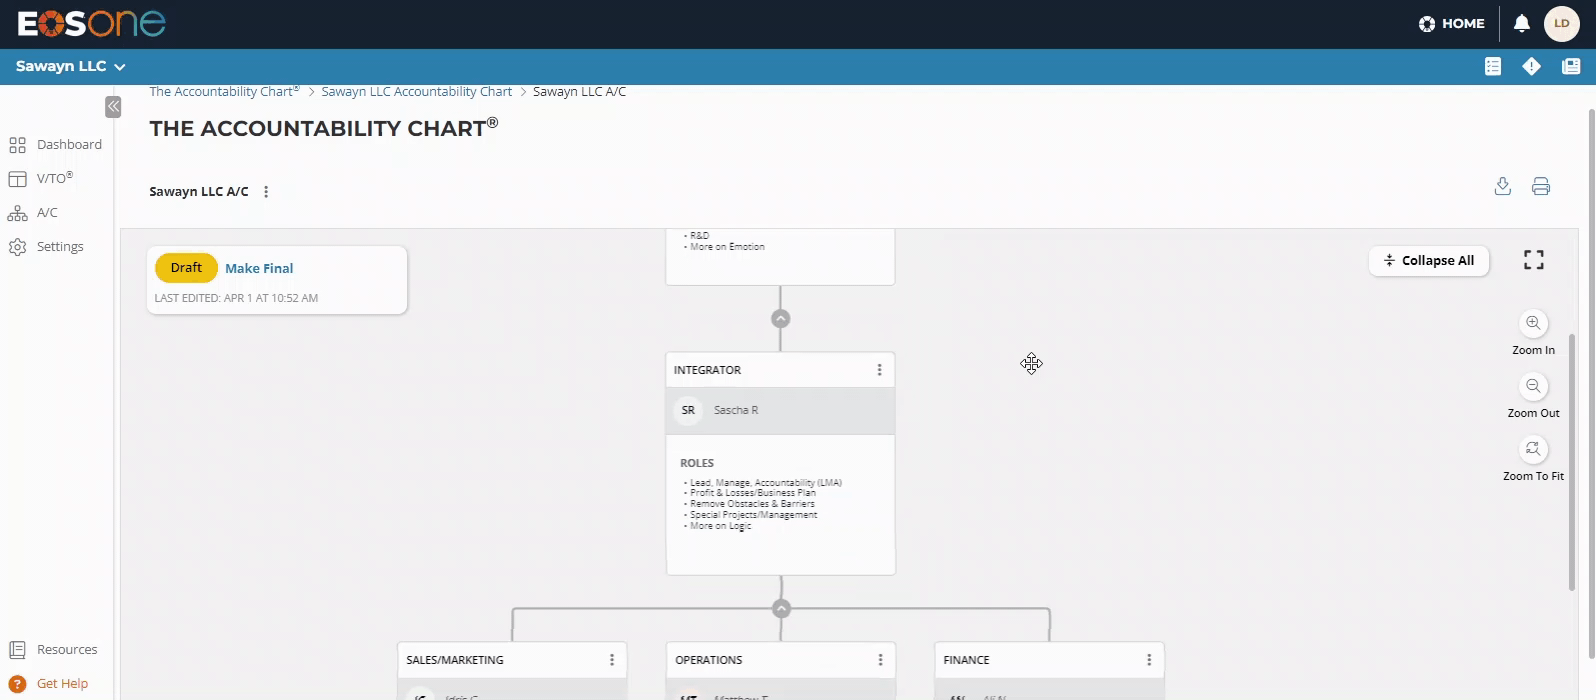Image resolution: width=1596 pixels, height=700 pixels.
Task: Open Get Help in the sidebar
Action: pyautogui.click(x=62, y=683)
